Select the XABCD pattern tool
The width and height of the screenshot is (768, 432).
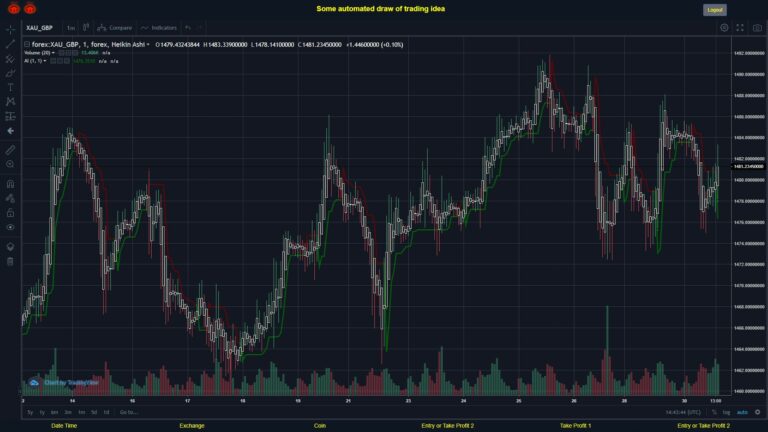tap(10, 101)
